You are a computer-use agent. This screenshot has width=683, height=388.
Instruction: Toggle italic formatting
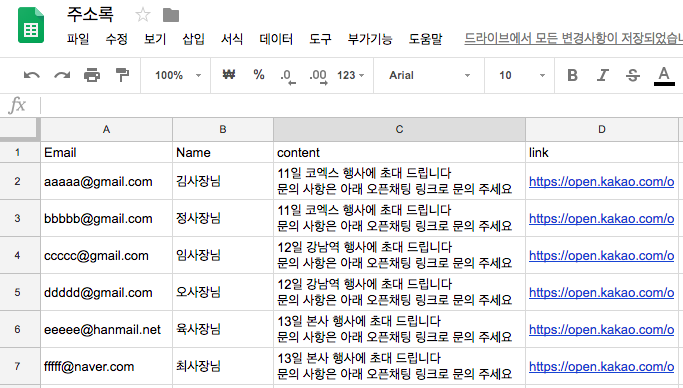[602, 75]
